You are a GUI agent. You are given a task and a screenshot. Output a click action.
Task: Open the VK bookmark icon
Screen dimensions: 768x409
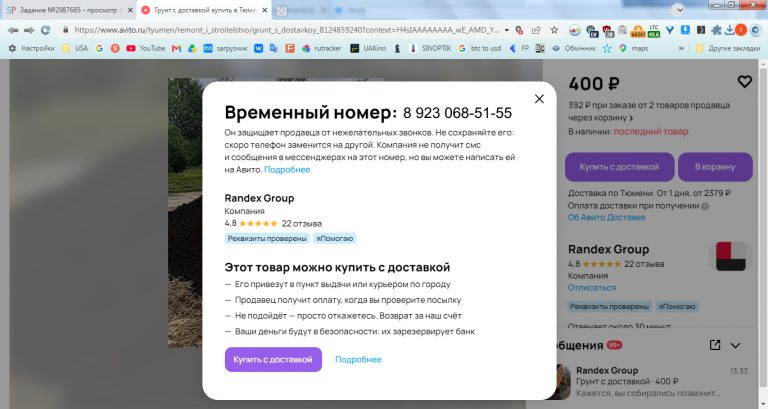coord(258,48)
